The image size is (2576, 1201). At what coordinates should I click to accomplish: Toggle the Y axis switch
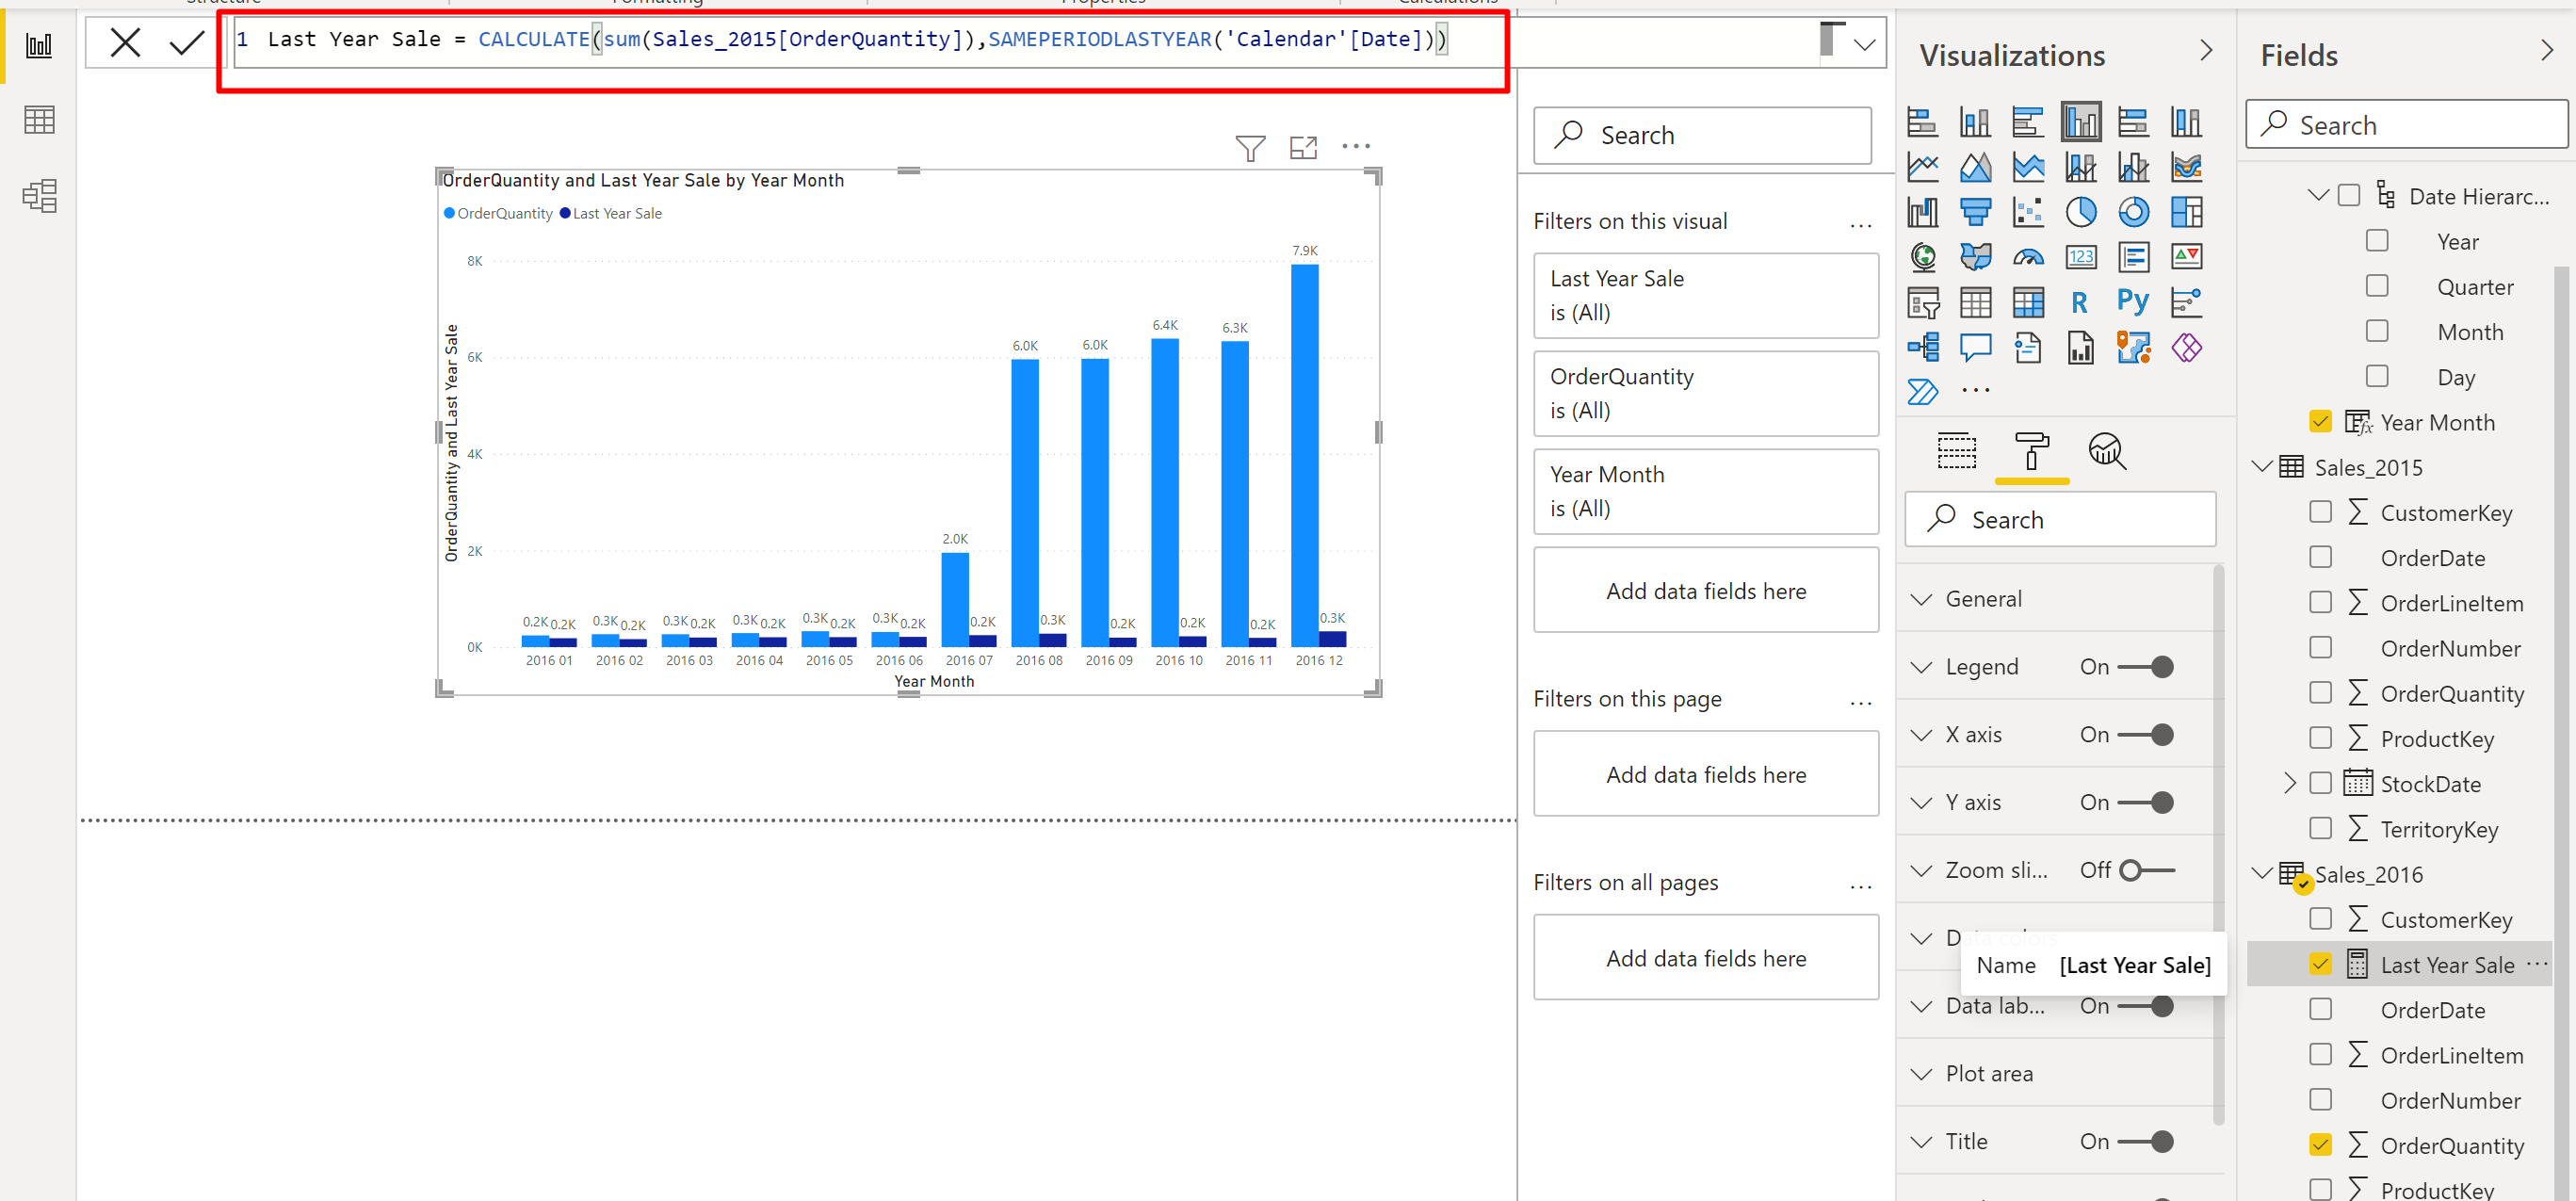tap(2146, 803)
